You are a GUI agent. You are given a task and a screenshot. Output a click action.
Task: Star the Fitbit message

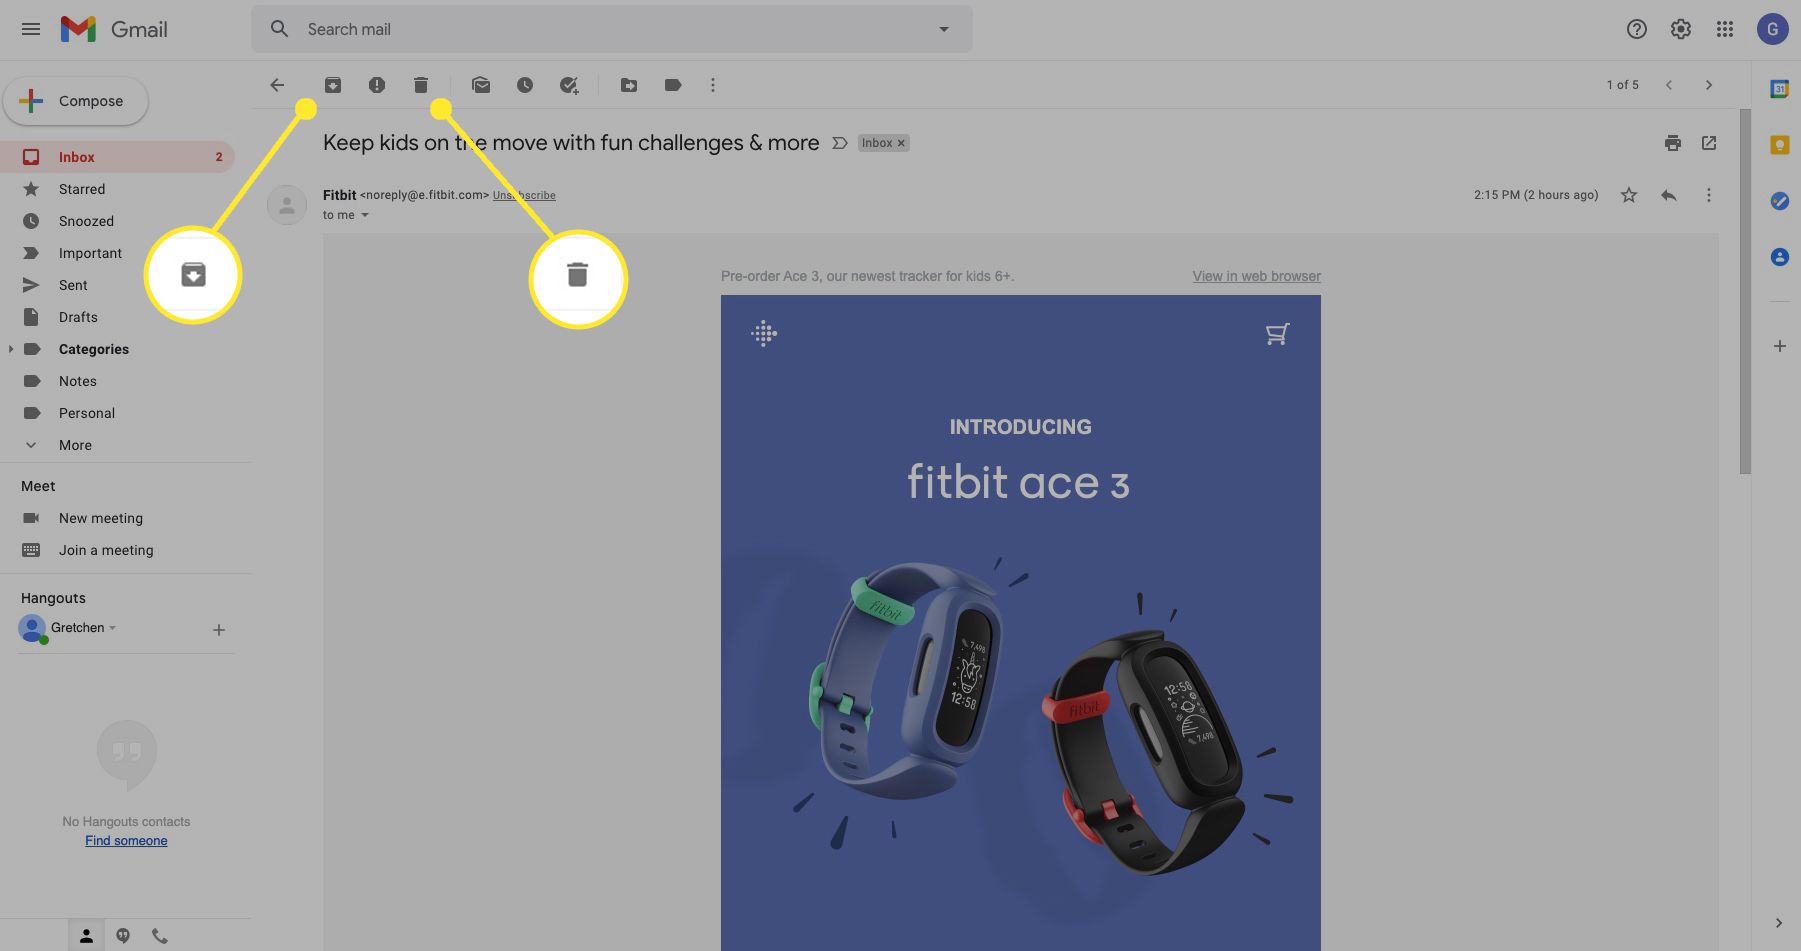[x=1629, y=195]
